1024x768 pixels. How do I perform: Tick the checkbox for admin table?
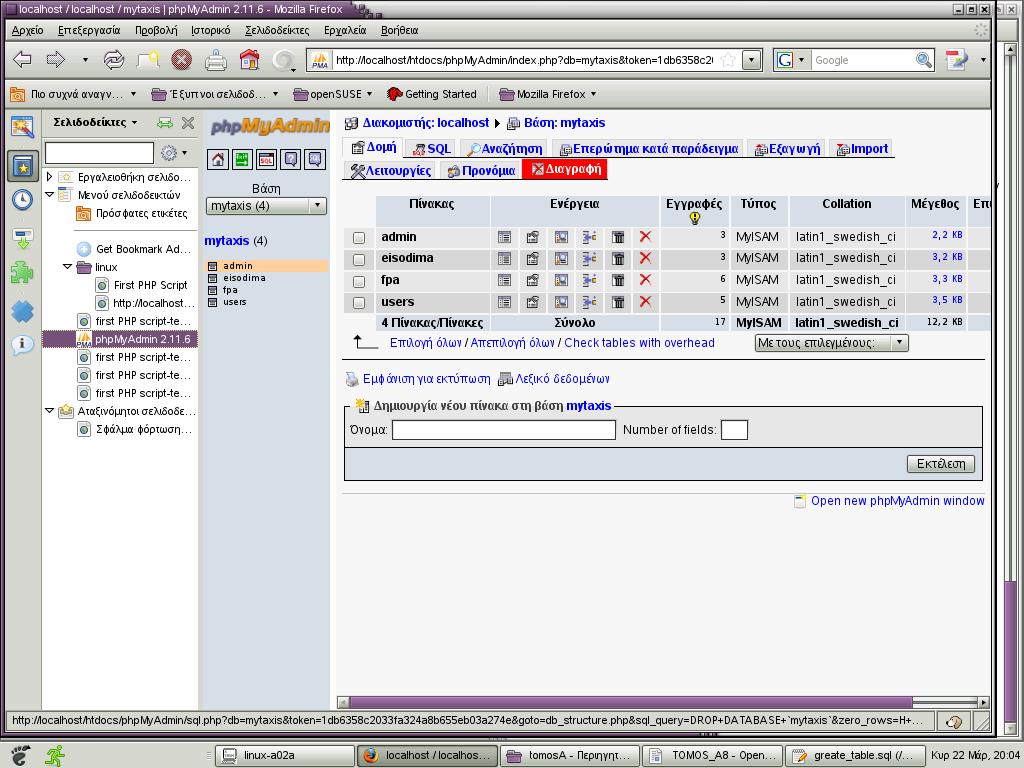click(359, 238)
